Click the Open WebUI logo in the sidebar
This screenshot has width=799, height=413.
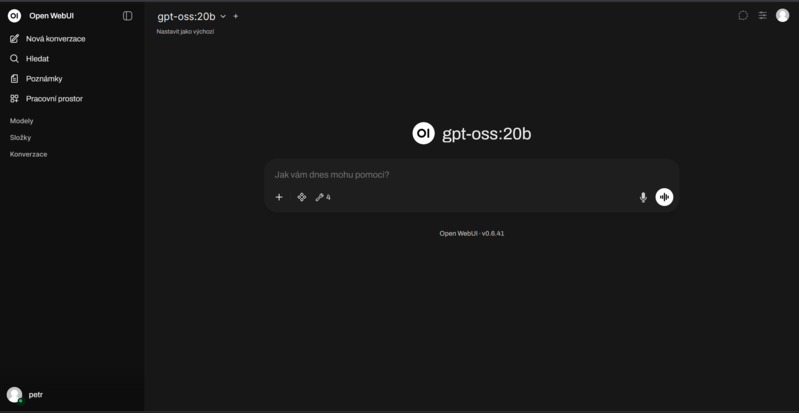point(14,16)
